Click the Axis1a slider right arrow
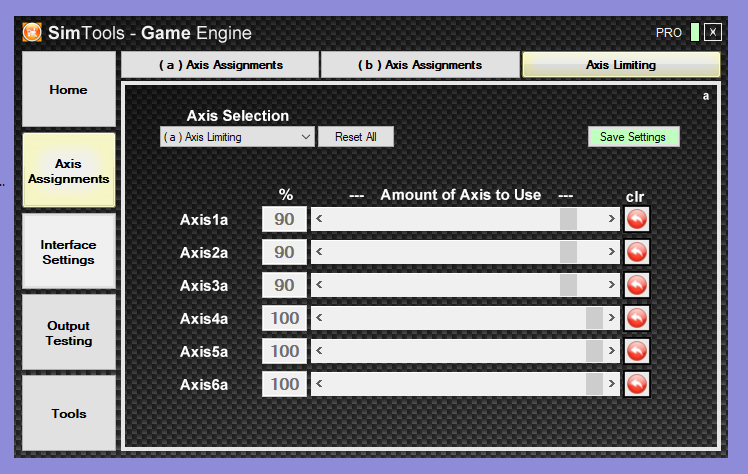This screenshot has width=748, height=474. tap(612, 219)
